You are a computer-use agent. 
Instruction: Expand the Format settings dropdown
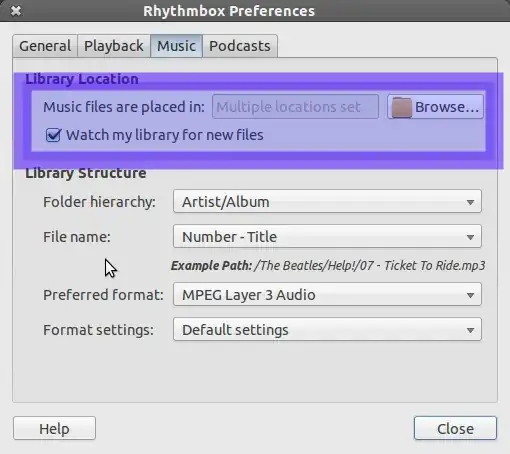click(327, 329)
